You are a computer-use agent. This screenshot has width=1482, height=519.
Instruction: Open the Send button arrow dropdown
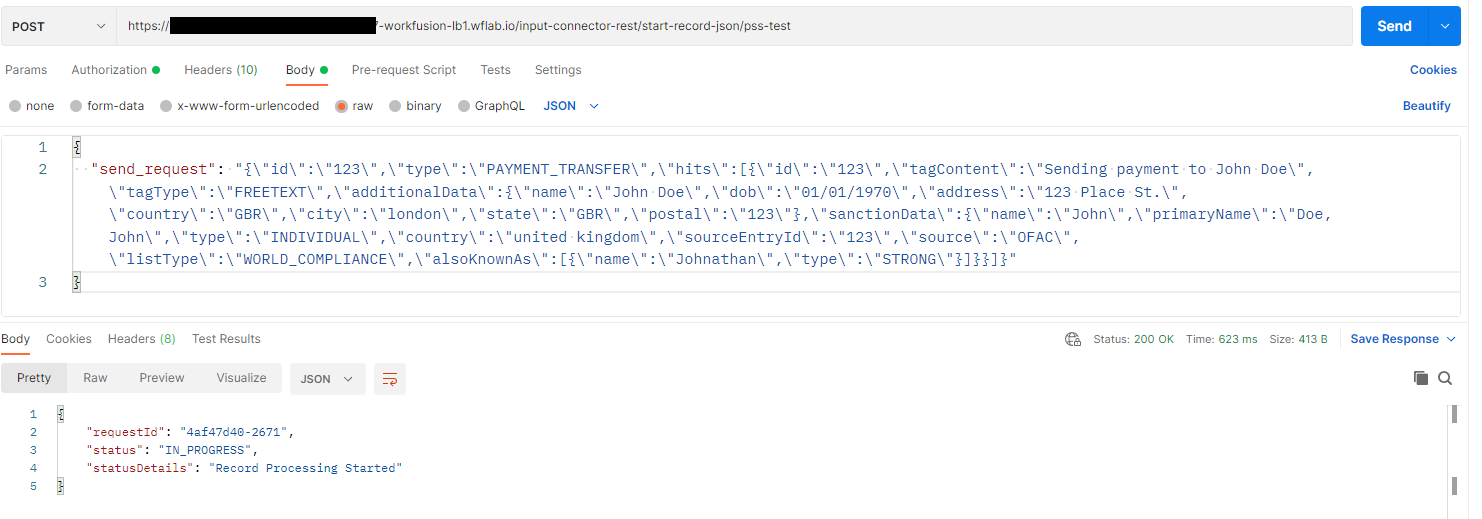[1444, 26]
